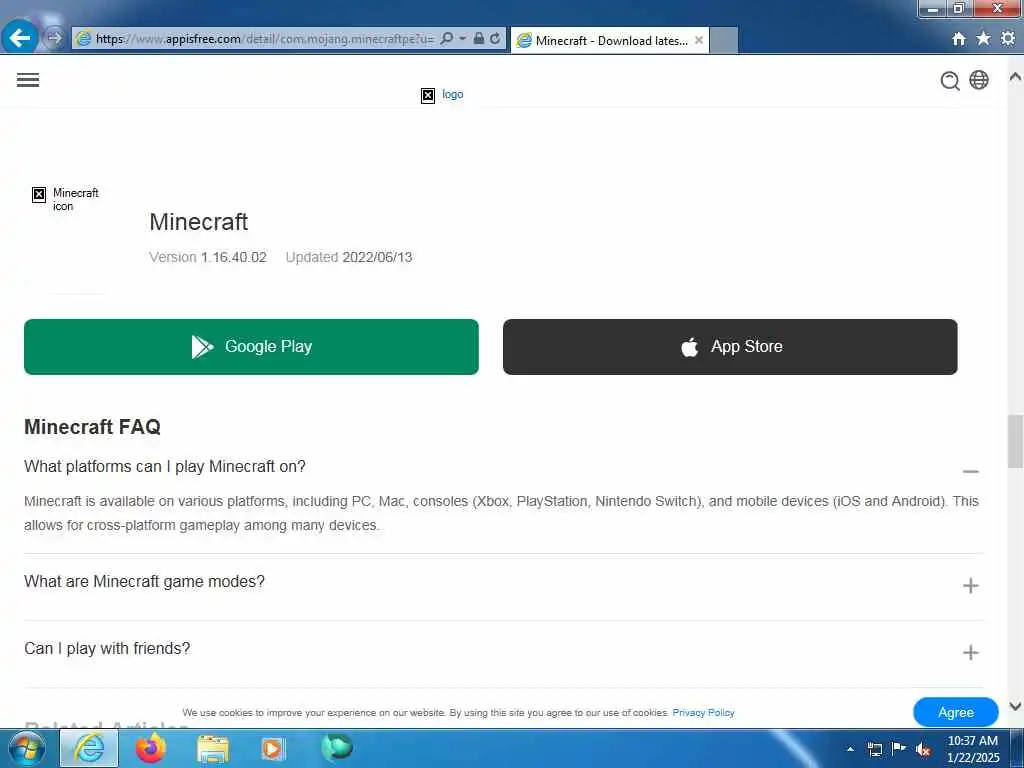Image resolution: width=1024 pixels, height=768 pixels.
Task: Go back with the browser back arrow
Action: point(20,38)
